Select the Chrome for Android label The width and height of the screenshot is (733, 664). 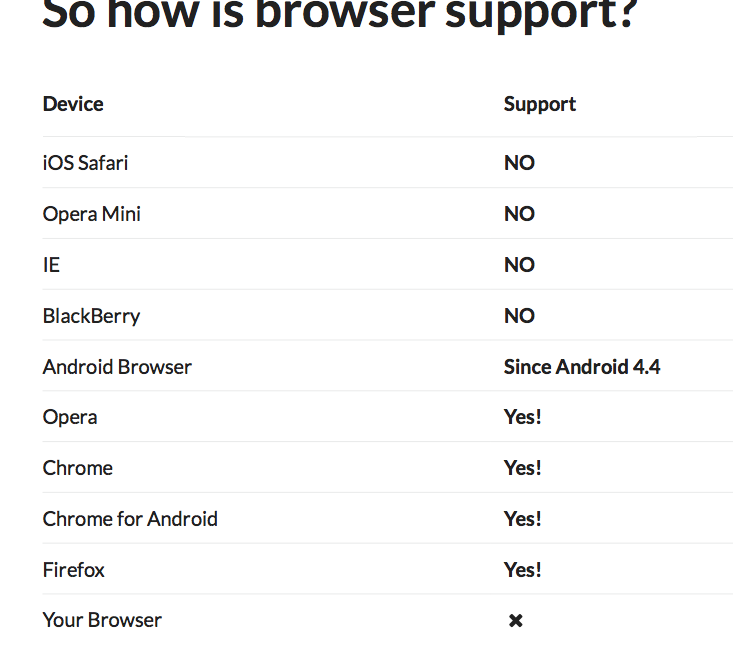(x=130, y=519)
